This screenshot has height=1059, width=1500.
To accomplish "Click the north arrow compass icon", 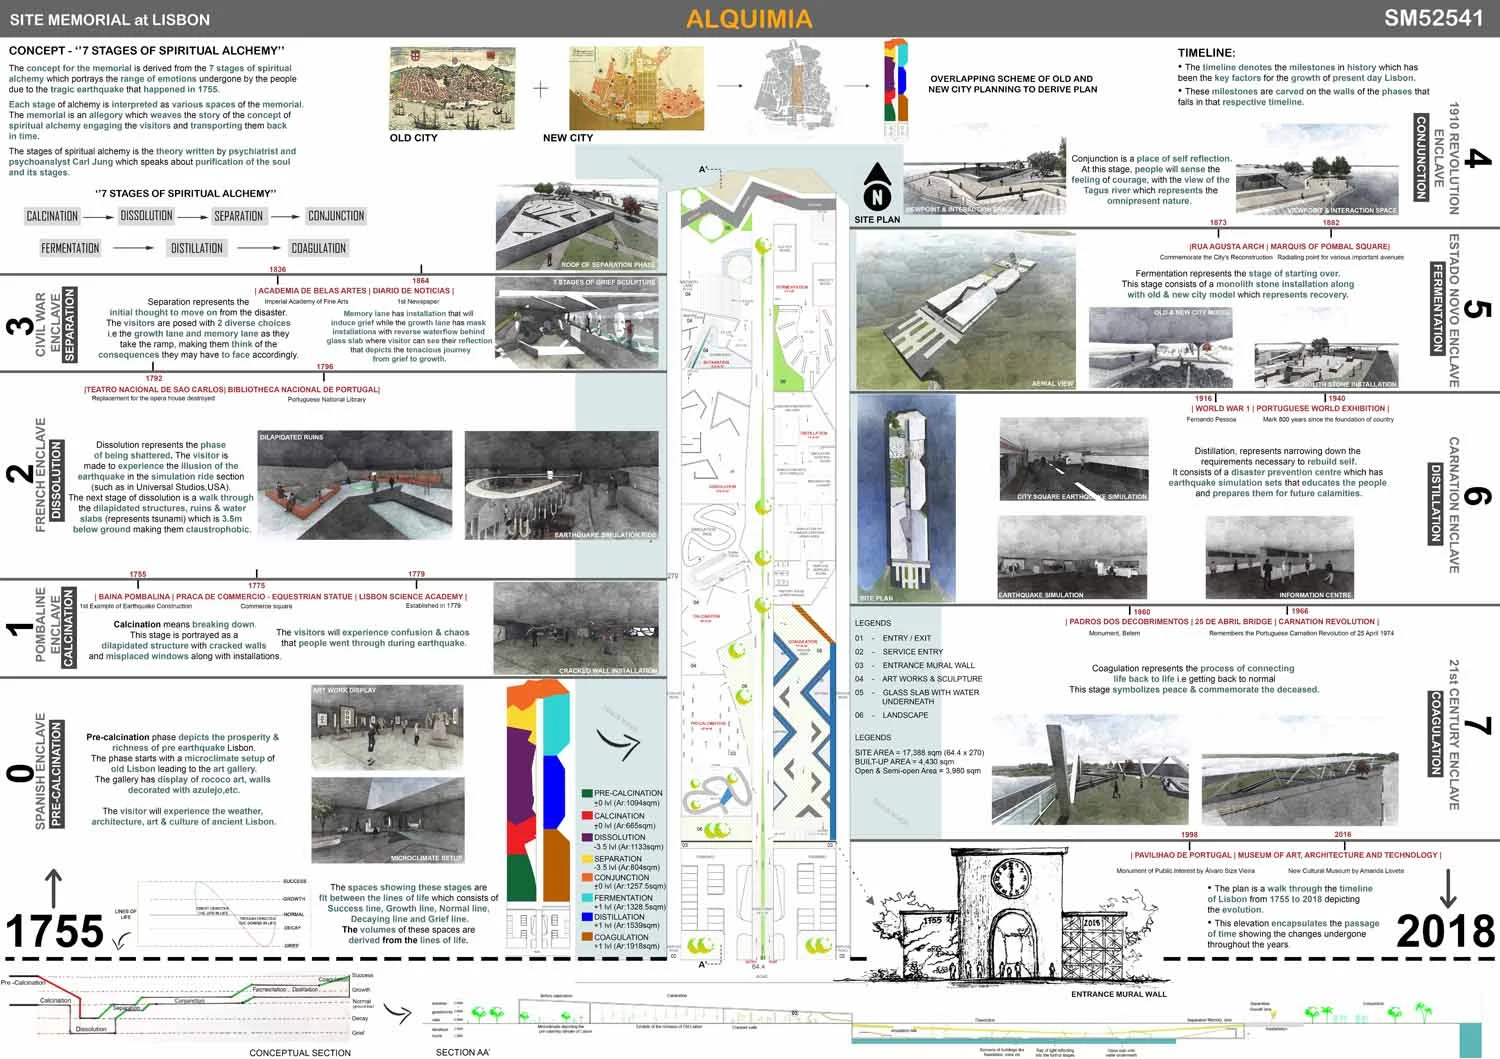I will pos(877,187).
